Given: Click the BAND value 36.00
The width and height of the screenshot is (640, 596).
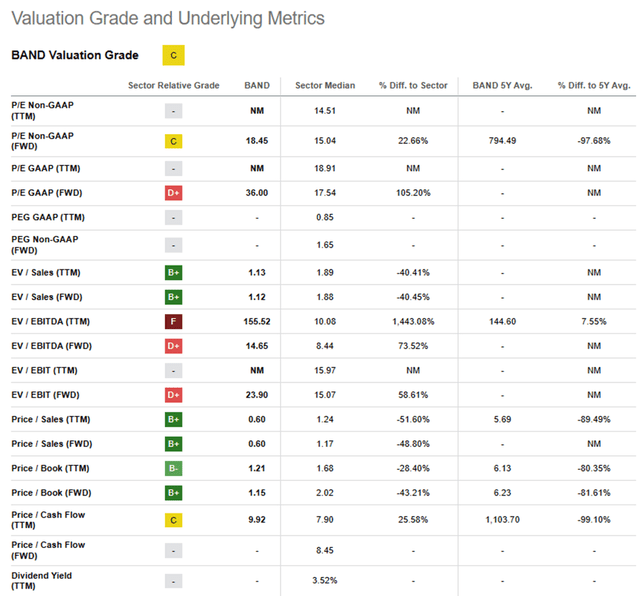Looking at the screenshot, I should pos(257,193).
